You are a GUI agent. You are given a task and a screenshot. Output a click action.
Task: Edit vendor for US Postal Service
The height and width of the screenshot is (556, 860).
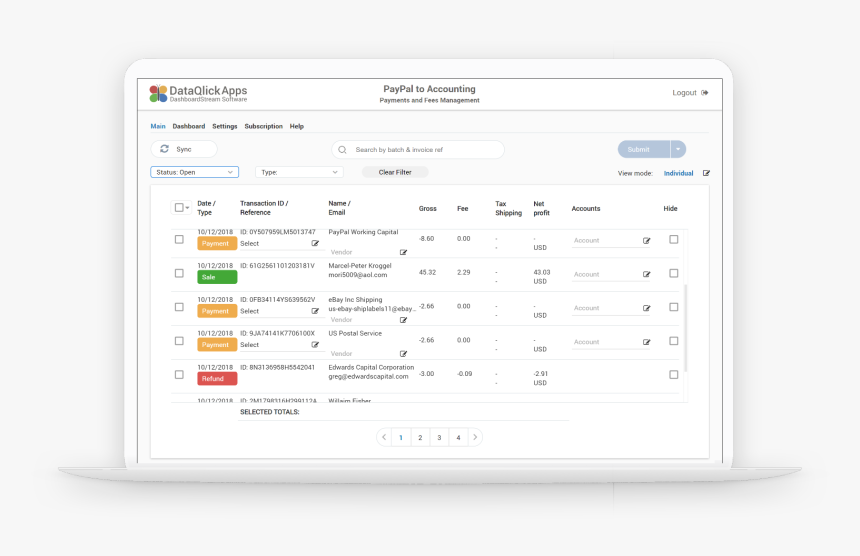point(403,354)
